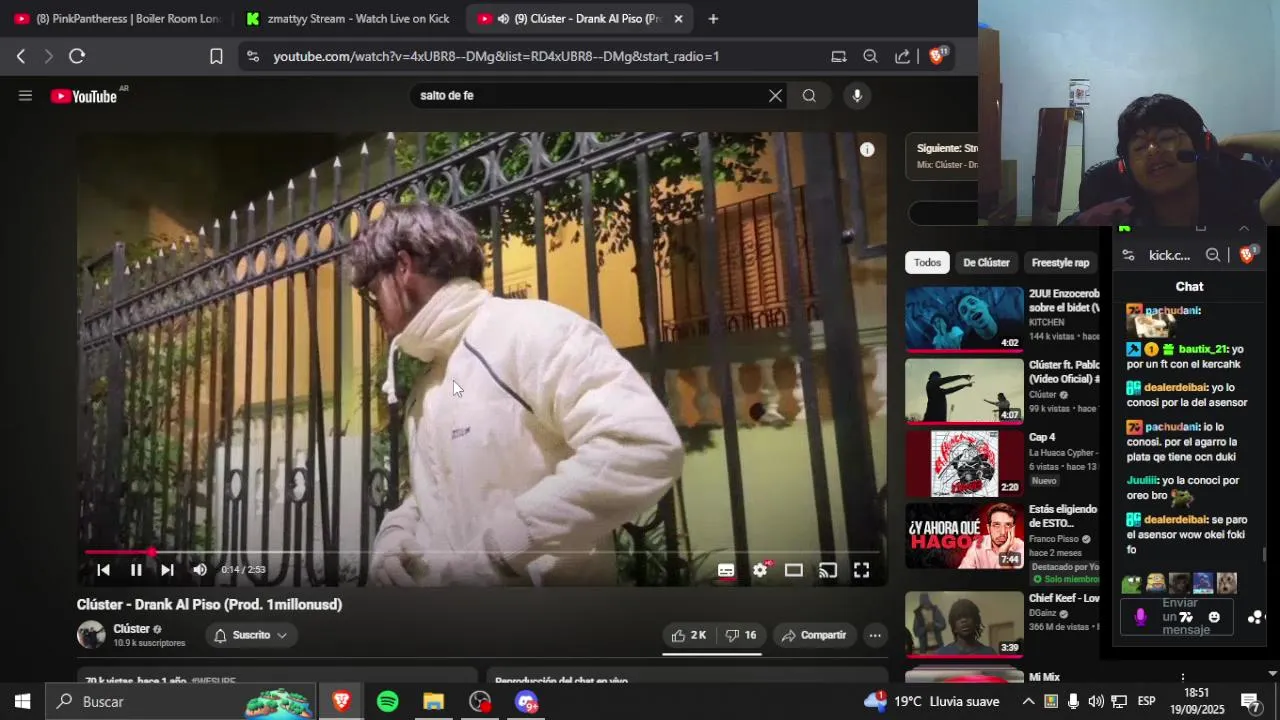This screenshot has height=720, width=1280.
Task: Open the Brave Shields lion icon
Action: click(937, 57)
